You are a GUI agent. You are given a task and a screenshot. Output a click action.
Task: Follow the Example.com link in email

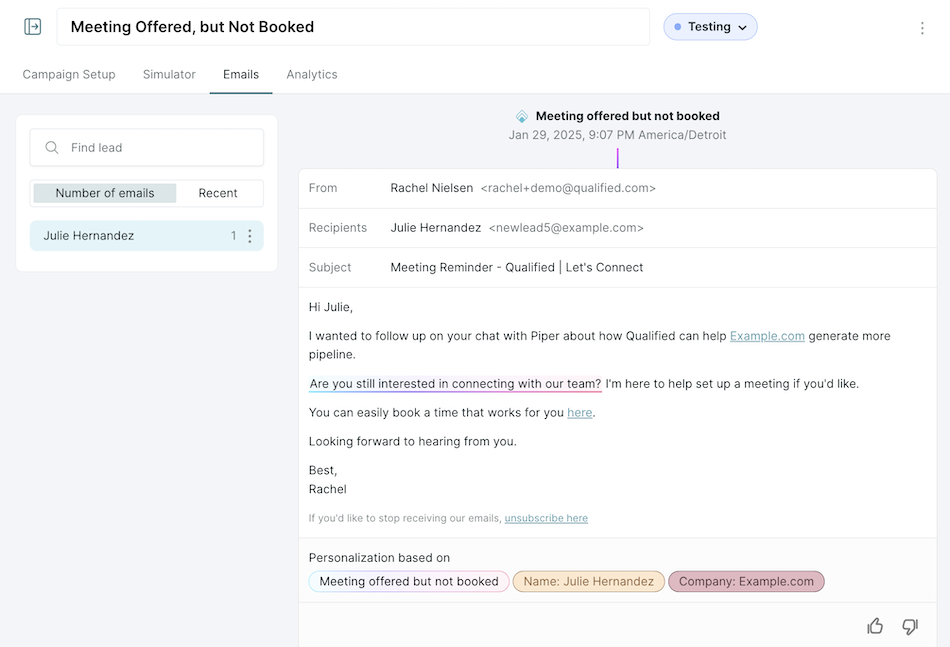click(x=767, y=336)
